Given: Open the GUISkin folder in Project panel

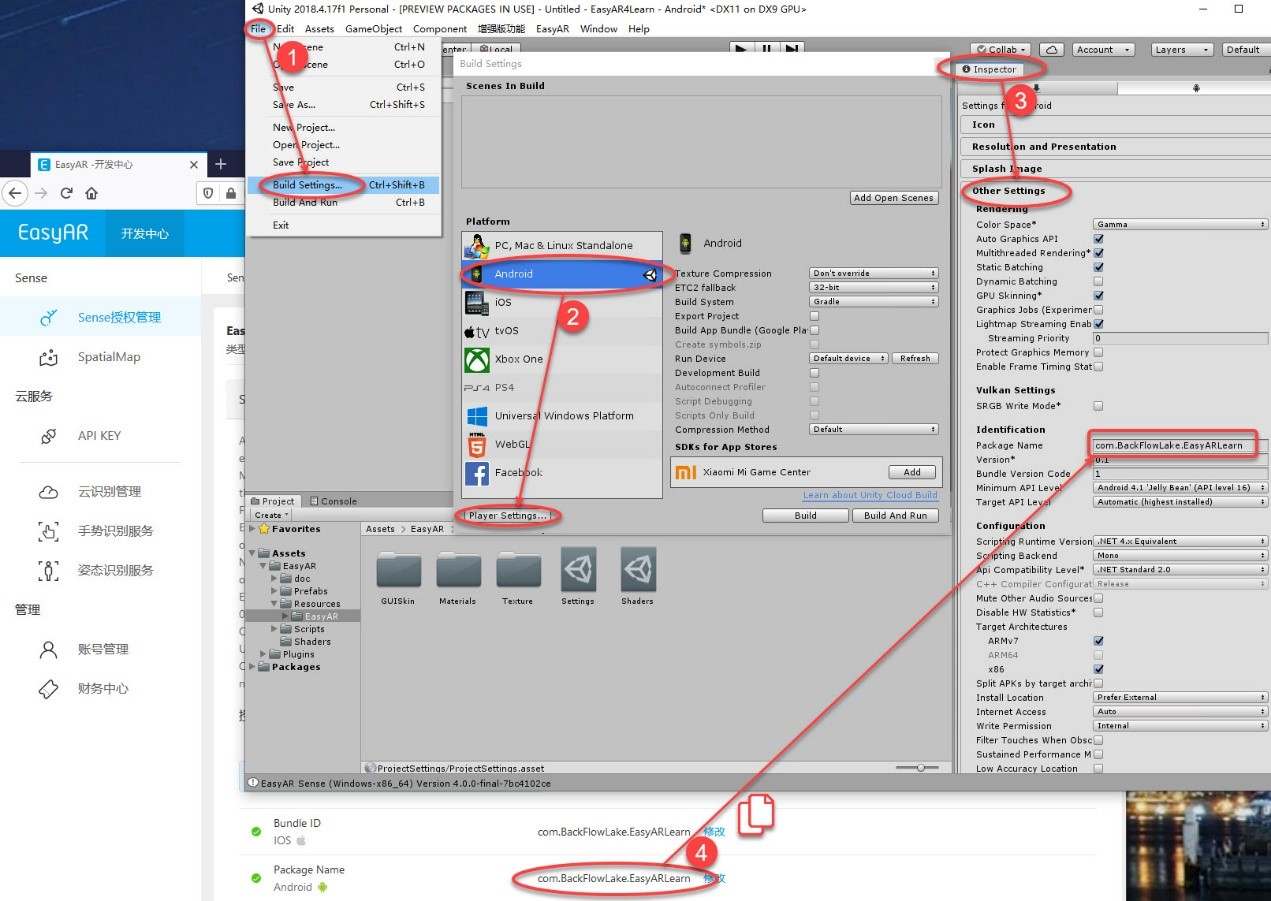Looking at the screenshot, I should (x=398, y=569).
